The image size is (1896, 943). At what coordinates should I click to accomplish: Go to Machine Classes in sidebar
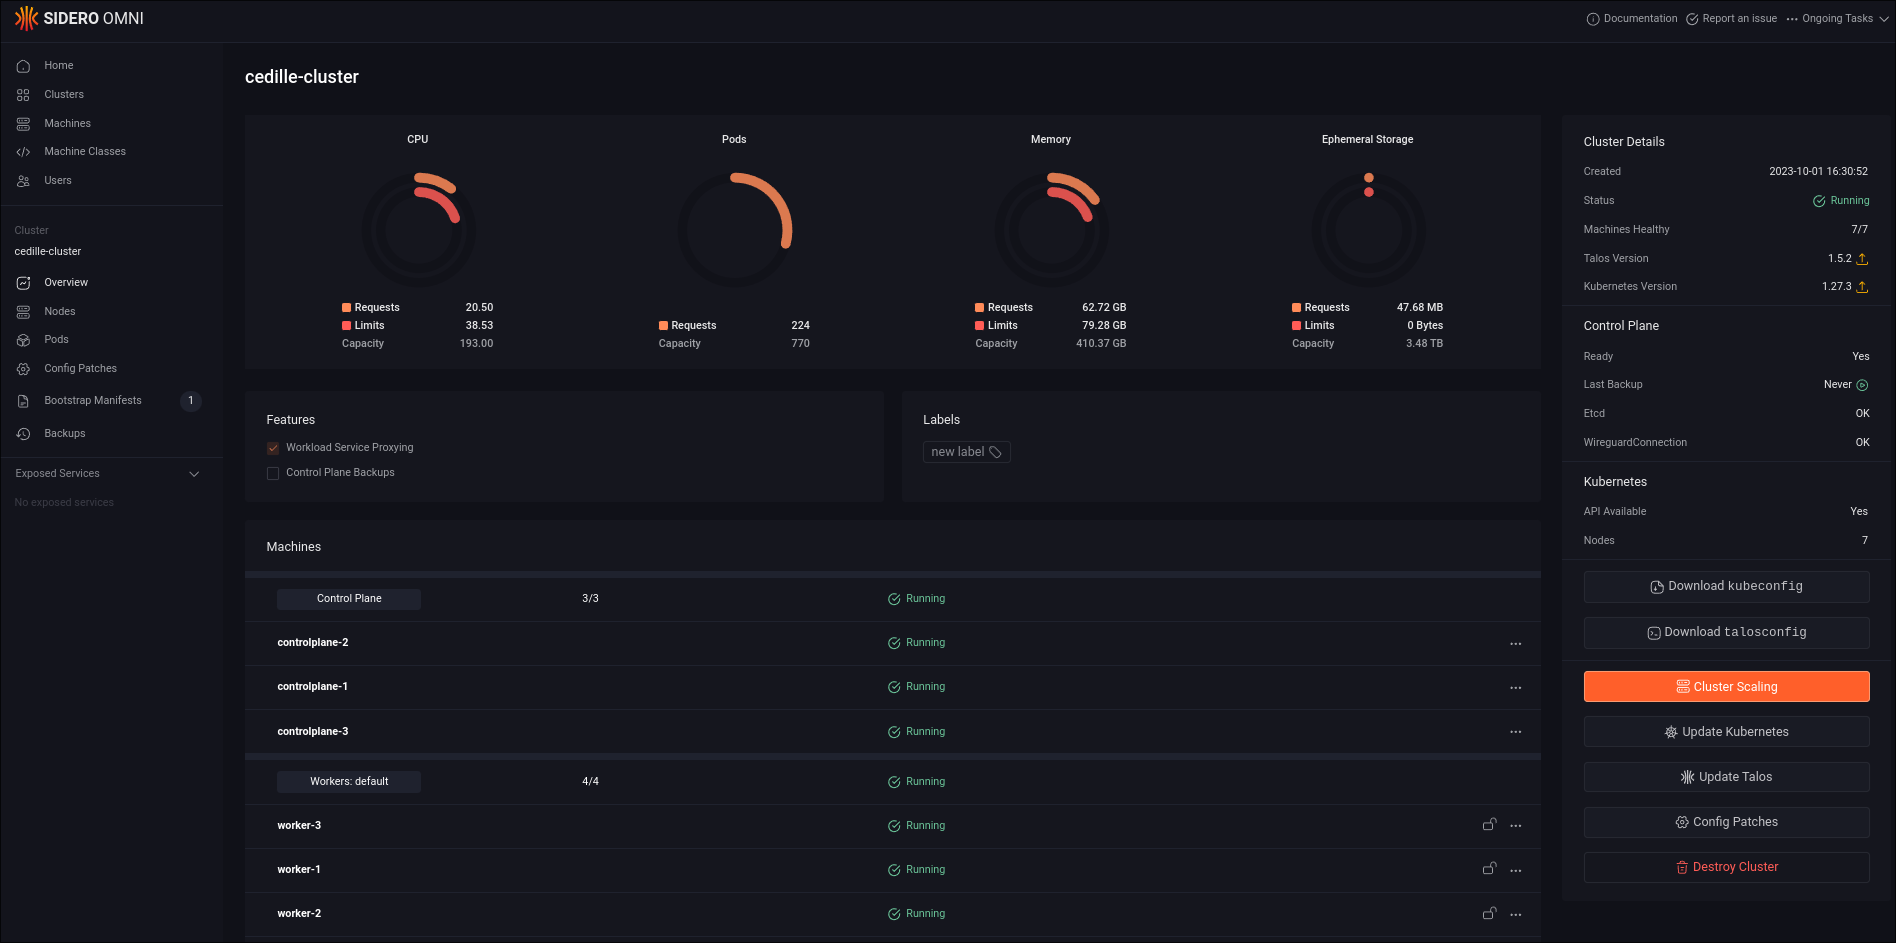(84, 152)
